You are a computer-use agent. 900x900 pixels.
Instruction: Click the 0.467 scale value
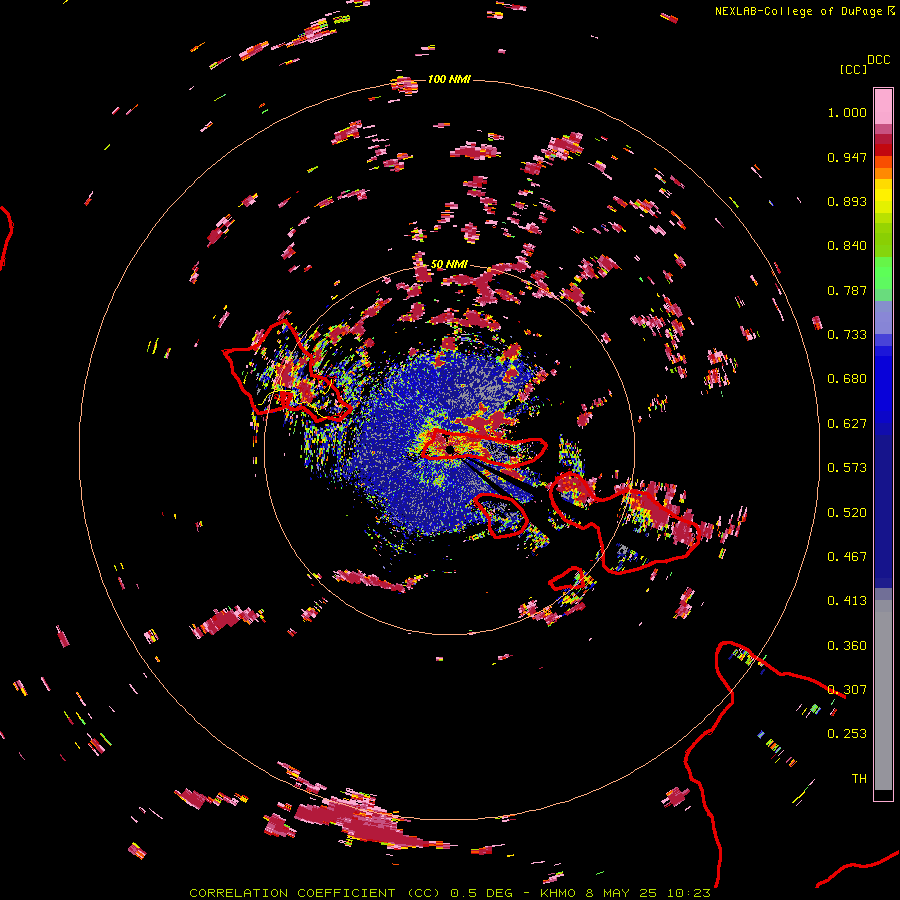[847, 557]
